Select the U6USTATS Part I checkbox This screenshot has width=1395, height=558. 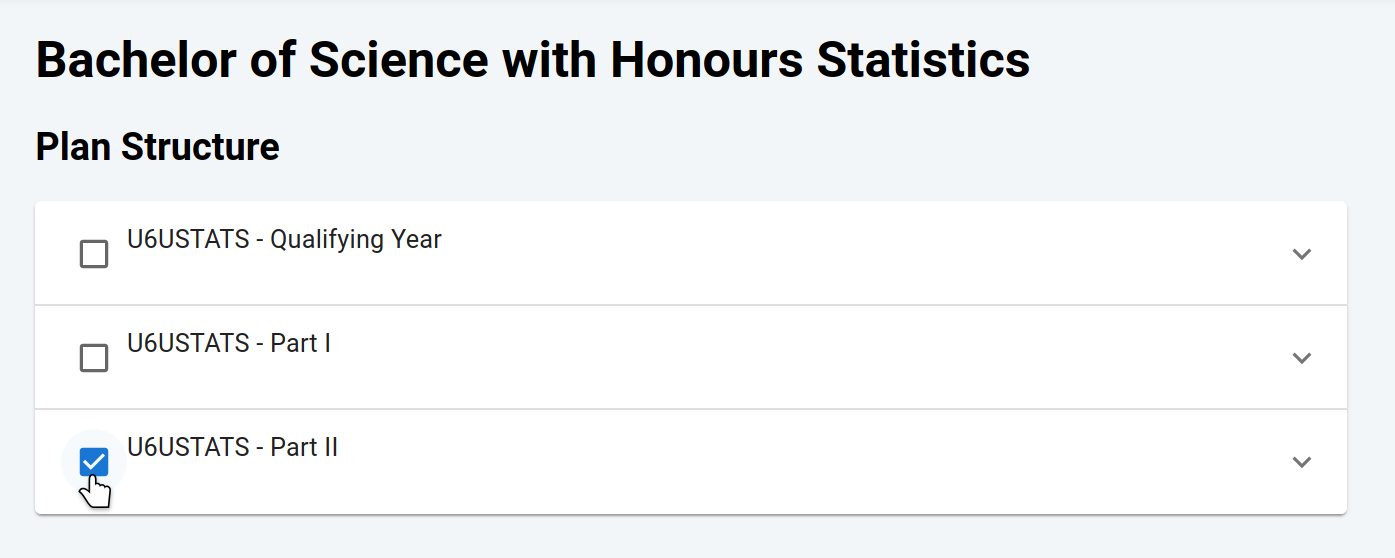pyautogui.click(x=94, y=358)
